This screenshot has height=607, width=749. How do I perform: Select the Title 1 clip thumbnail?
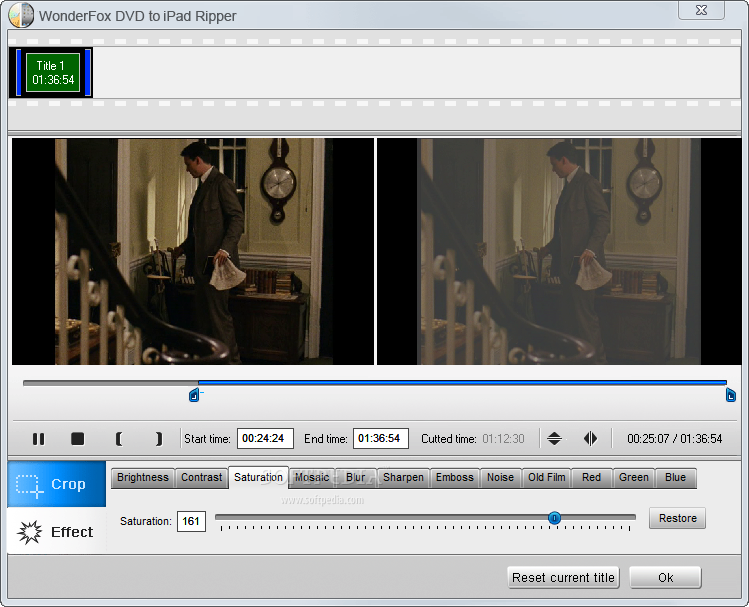coord(51,72)
